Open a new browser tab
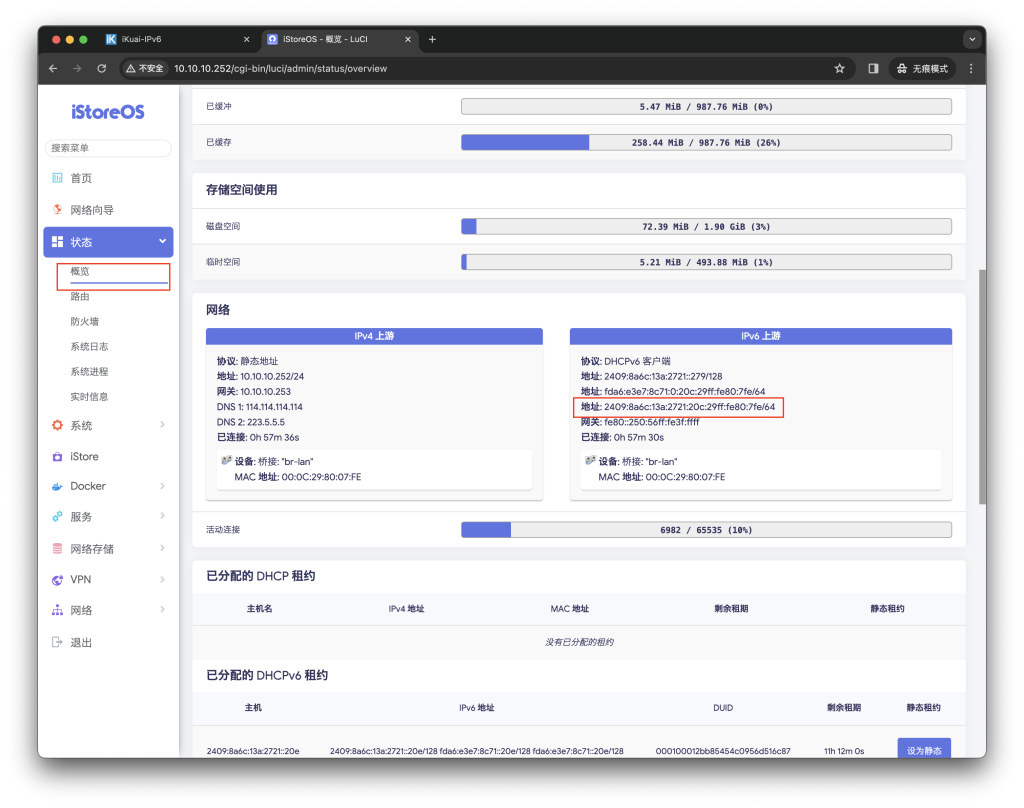 [432, 39]
